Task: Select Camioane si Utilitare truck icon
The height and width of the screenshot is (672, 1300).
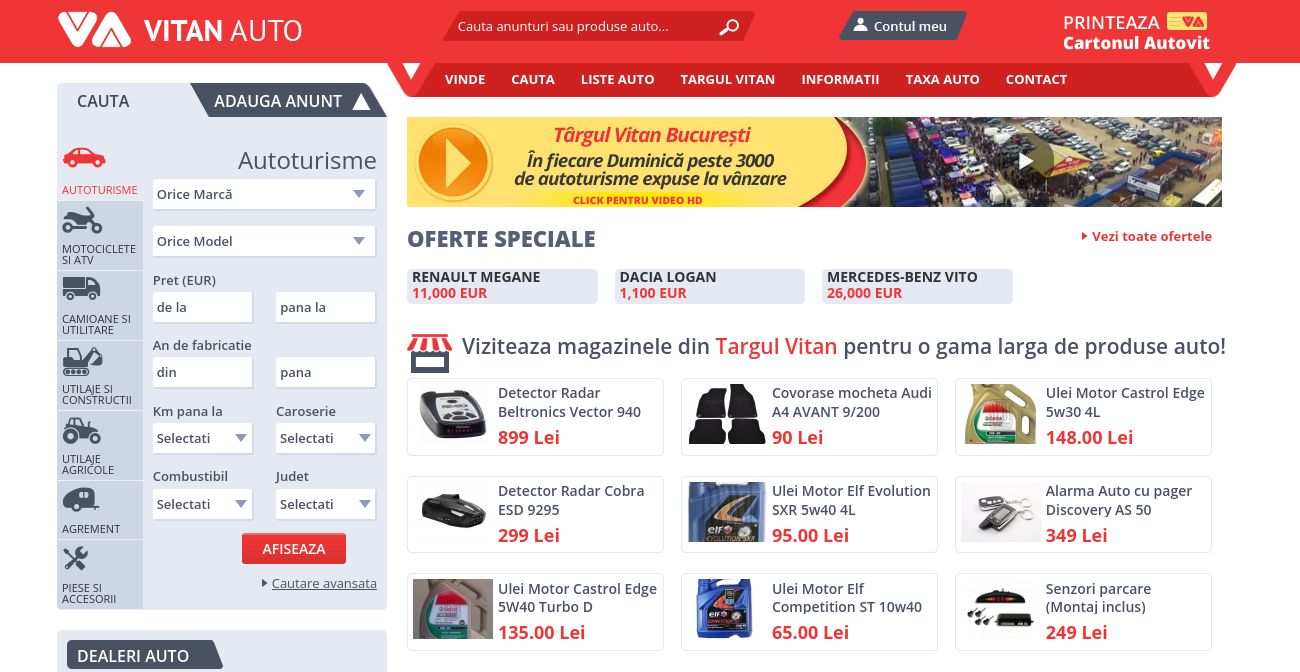Action: [x=81, y=288]
